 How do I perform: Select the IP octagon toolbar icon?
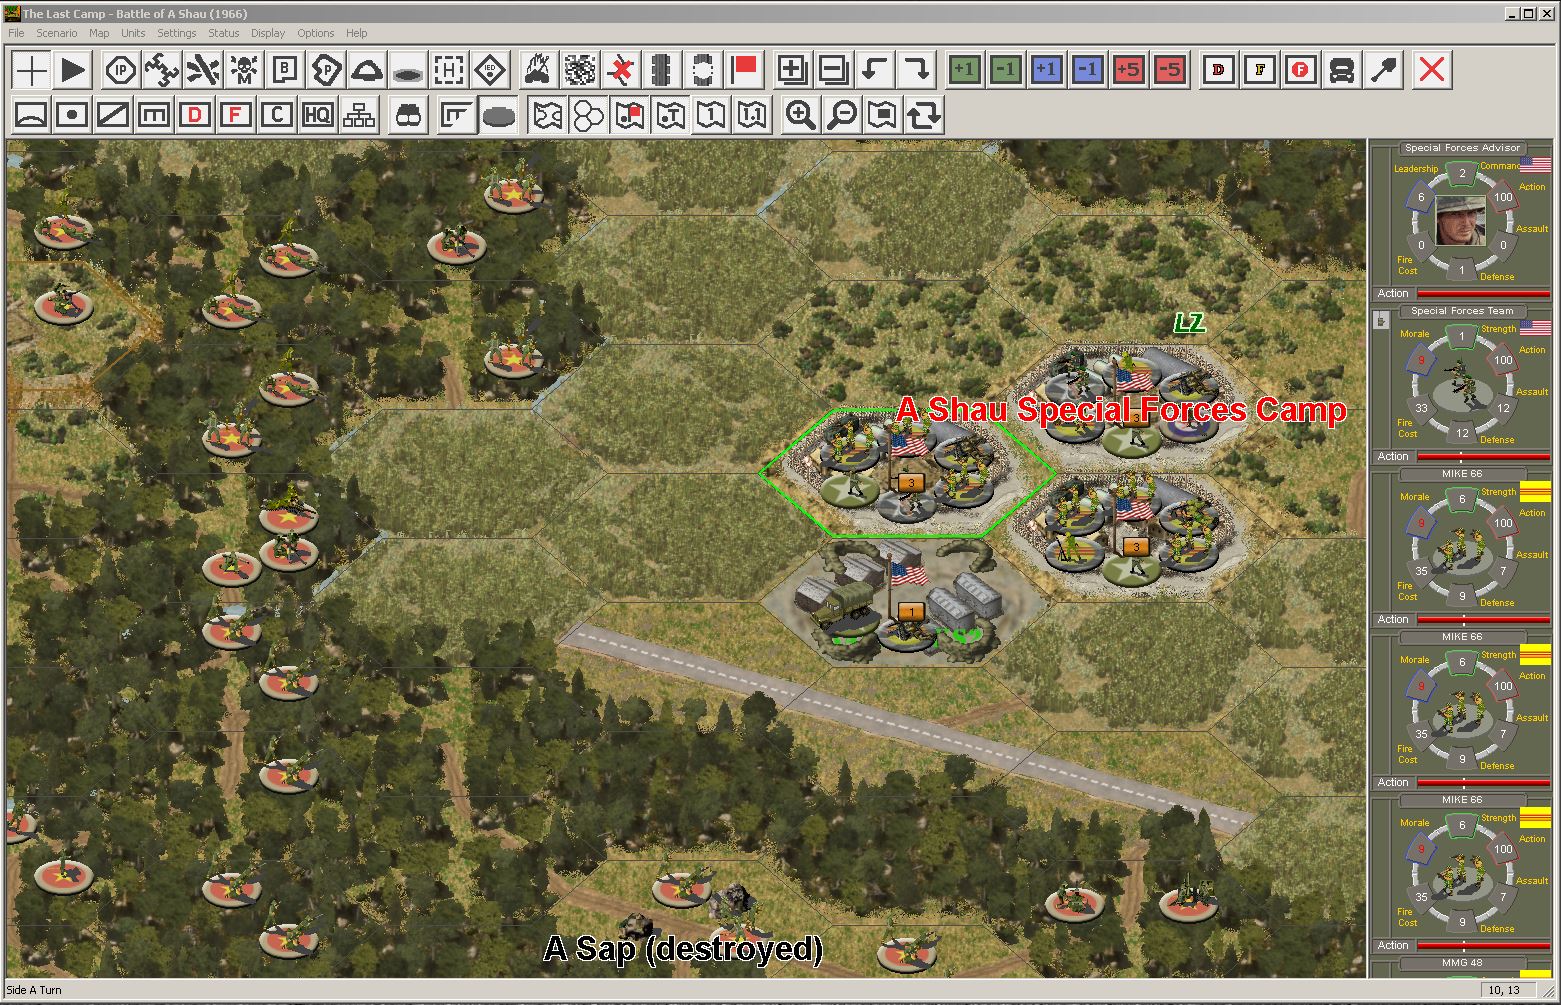121,70
